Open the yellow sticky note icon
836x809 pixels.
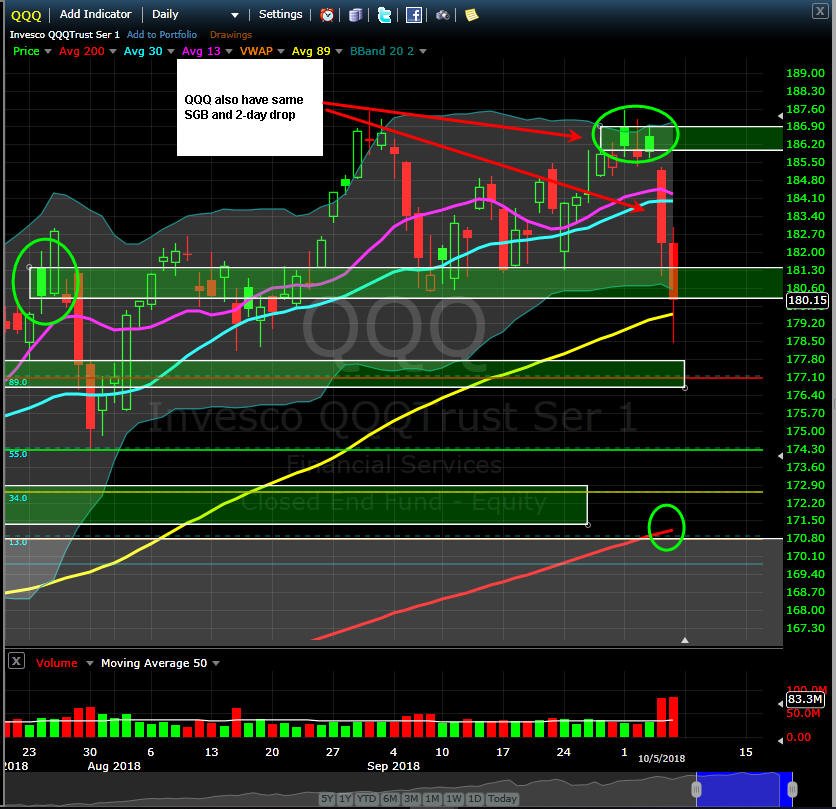[472, 15]
